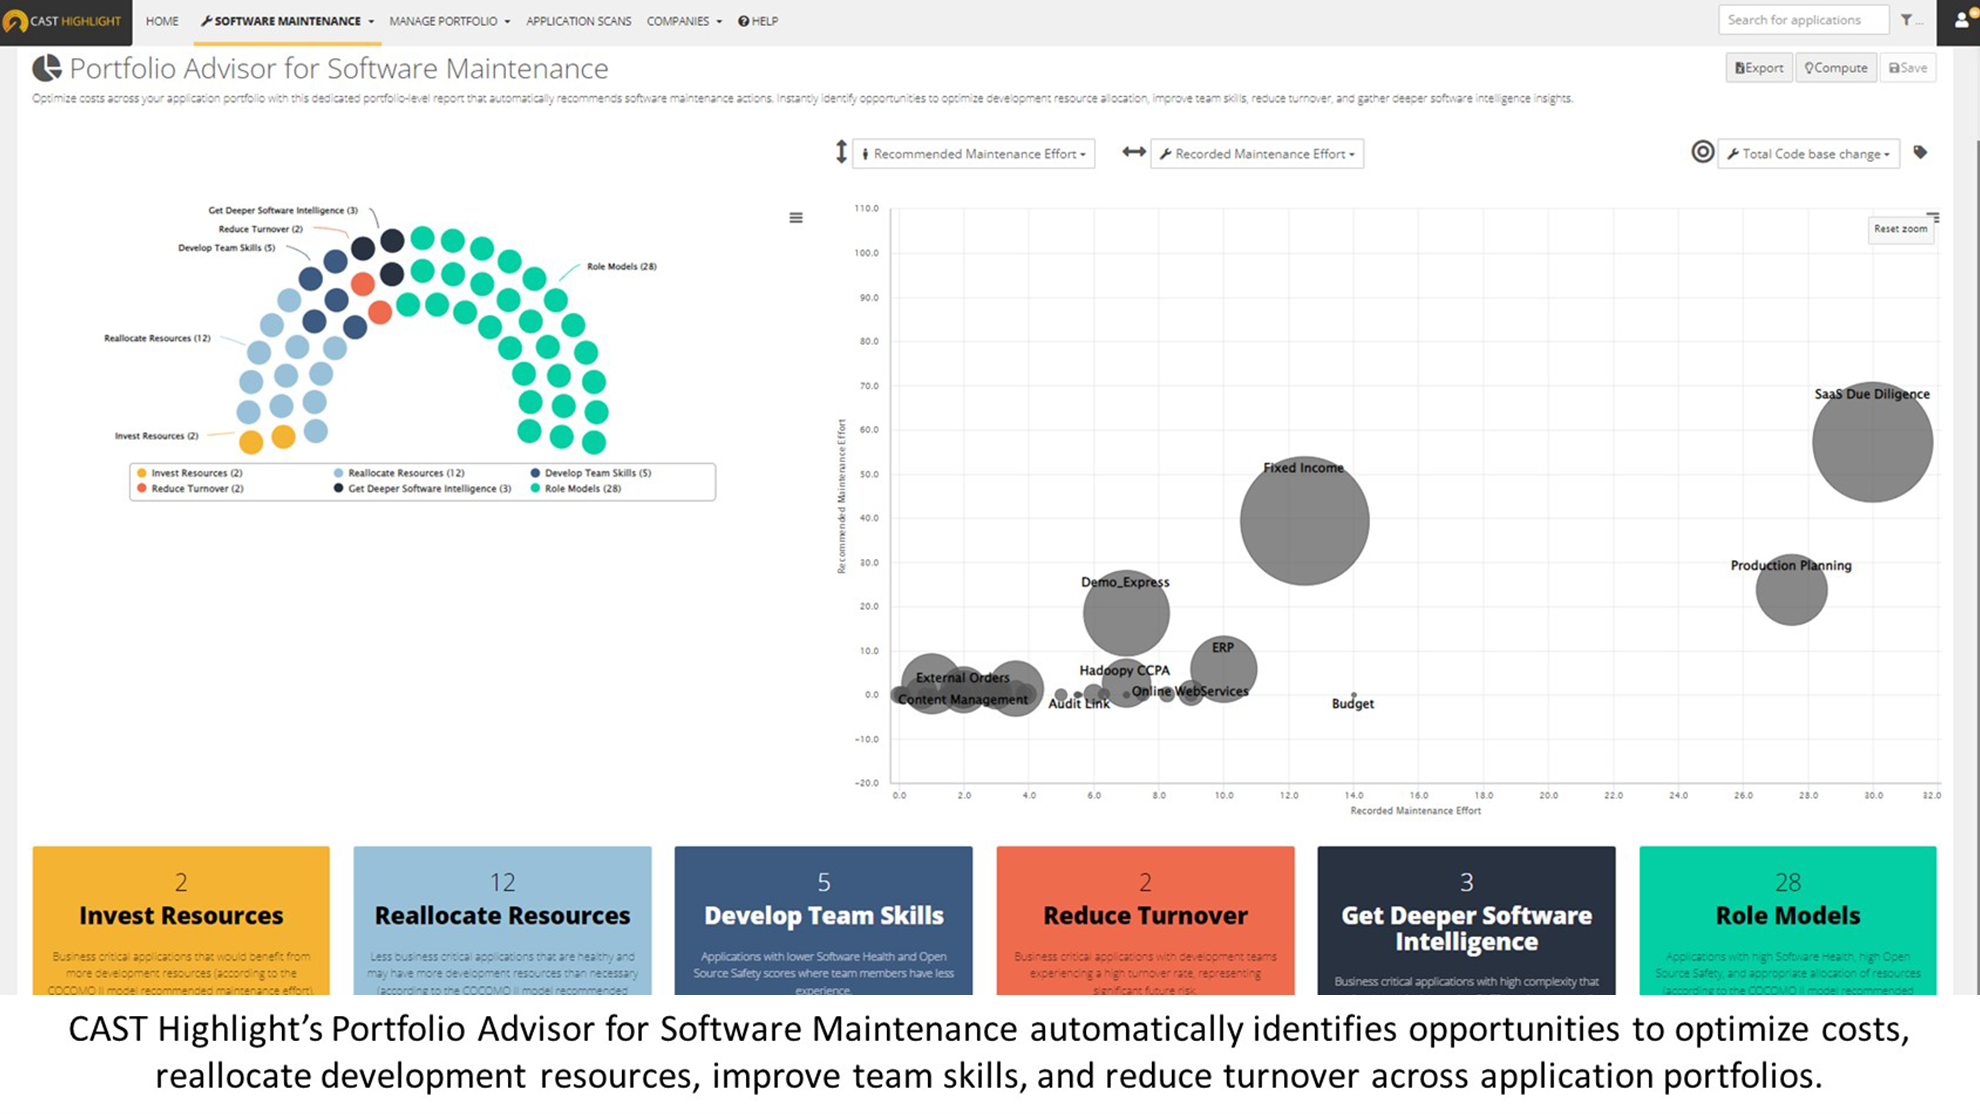Expand the Recorded Maintenance Effort dropdown
The height and width of the screenshot is (1114, 1980).
click(1252, 152)
